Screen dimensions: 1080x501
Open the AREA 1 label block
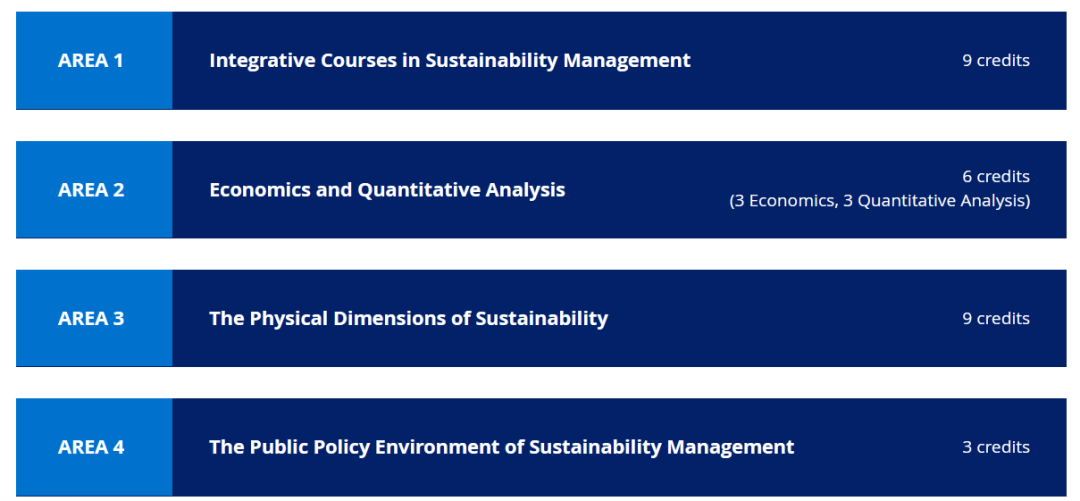tap(94, 61)
